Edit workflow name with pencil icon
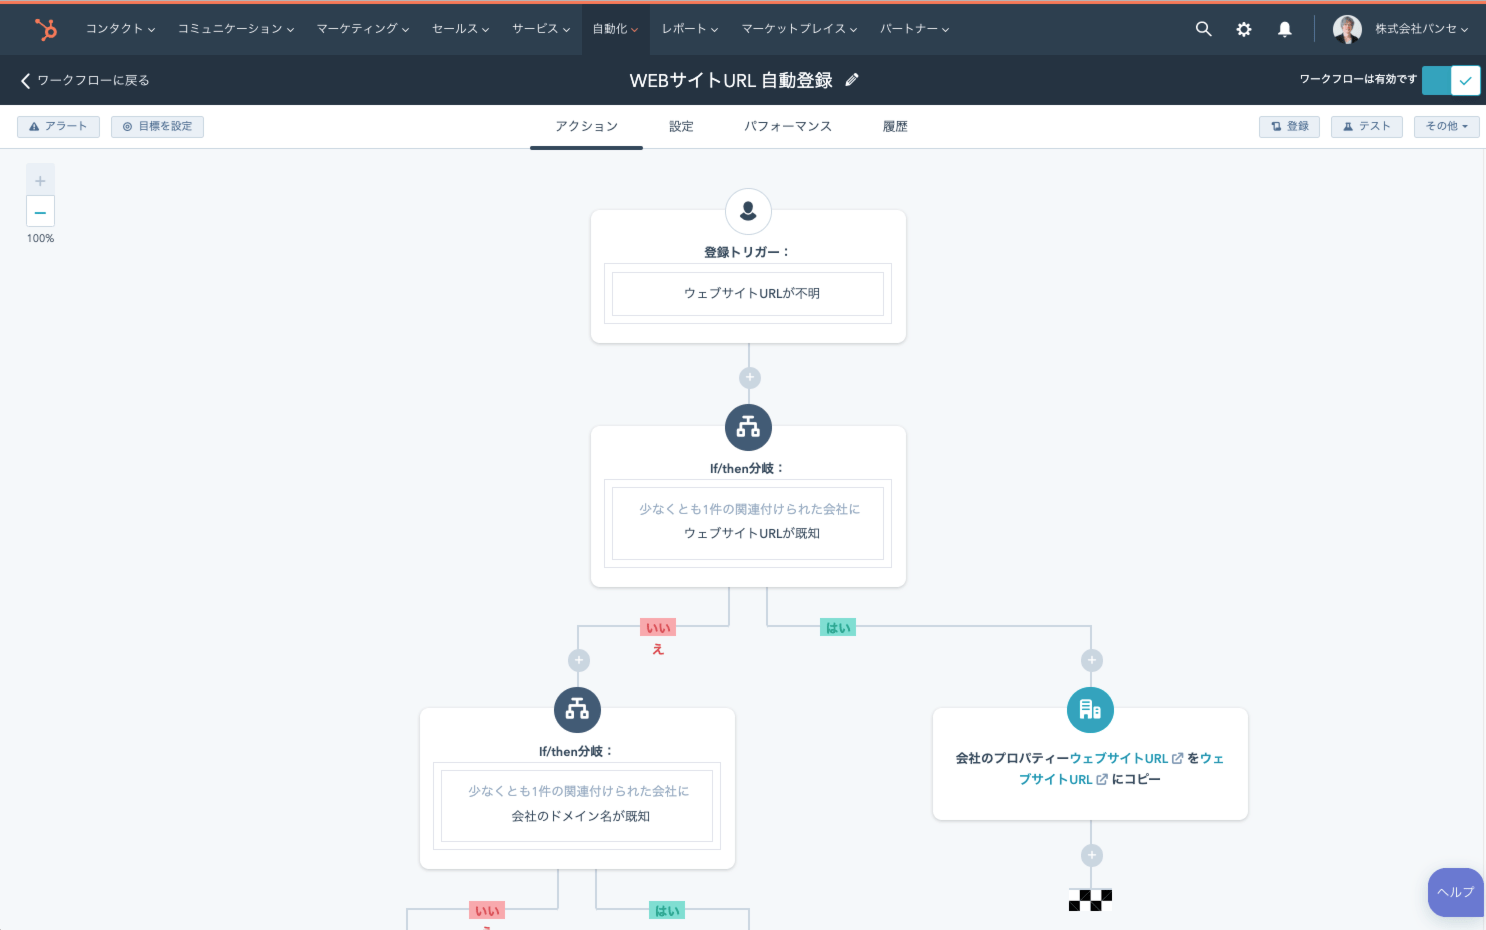 coord(852,80)
